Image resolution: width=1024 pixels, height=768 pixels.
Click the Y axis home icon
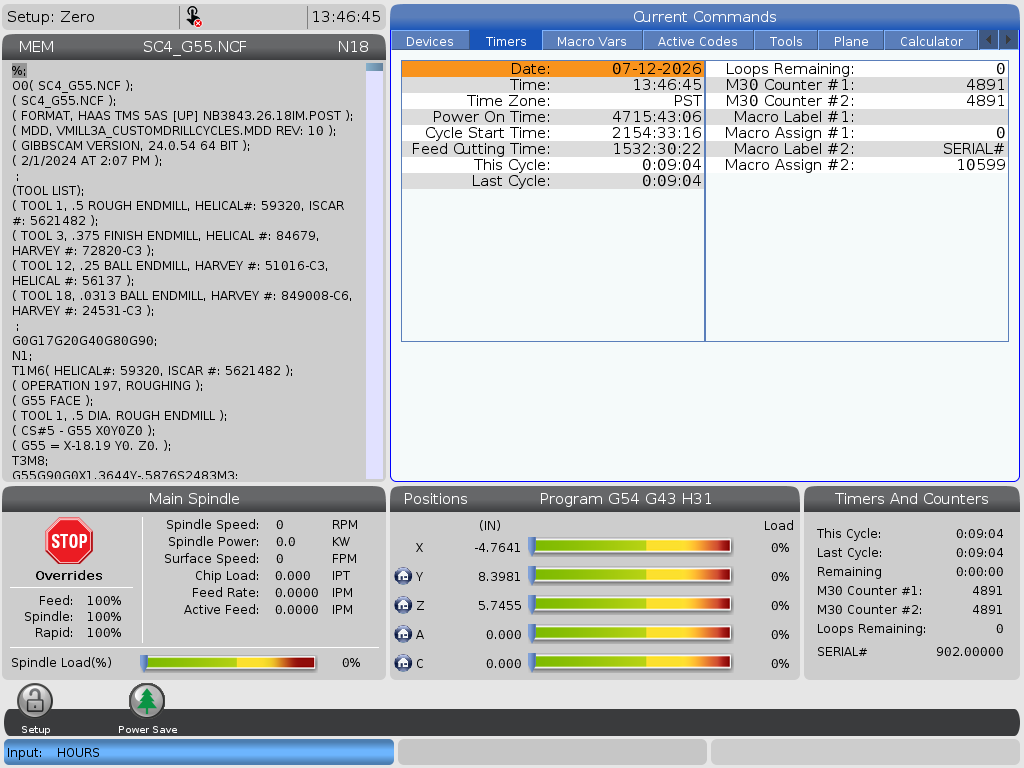404,576
